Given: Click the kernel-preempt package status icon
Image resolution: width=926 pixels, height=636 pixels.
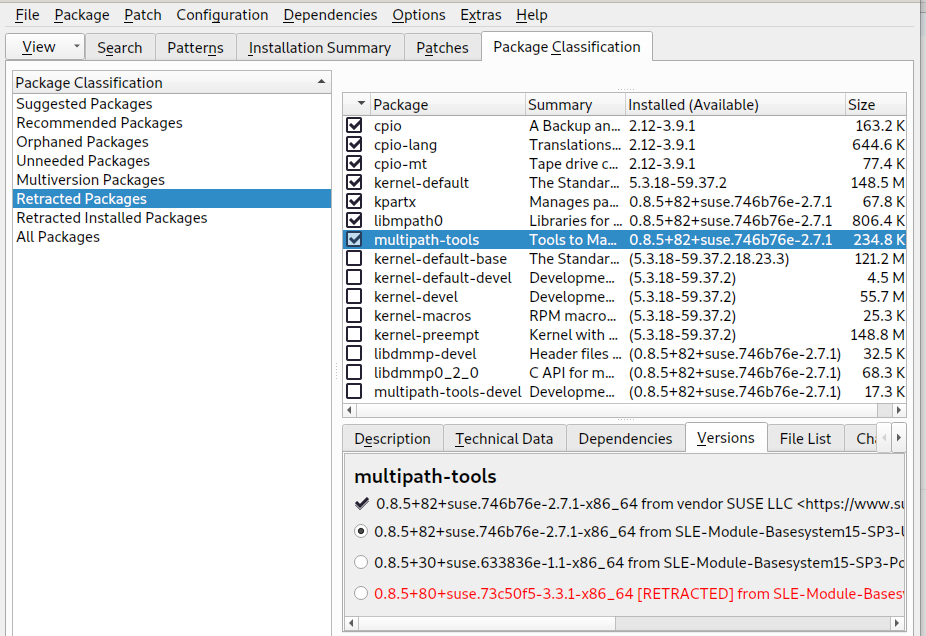Looking at the screenshot, I should [354, 335].
